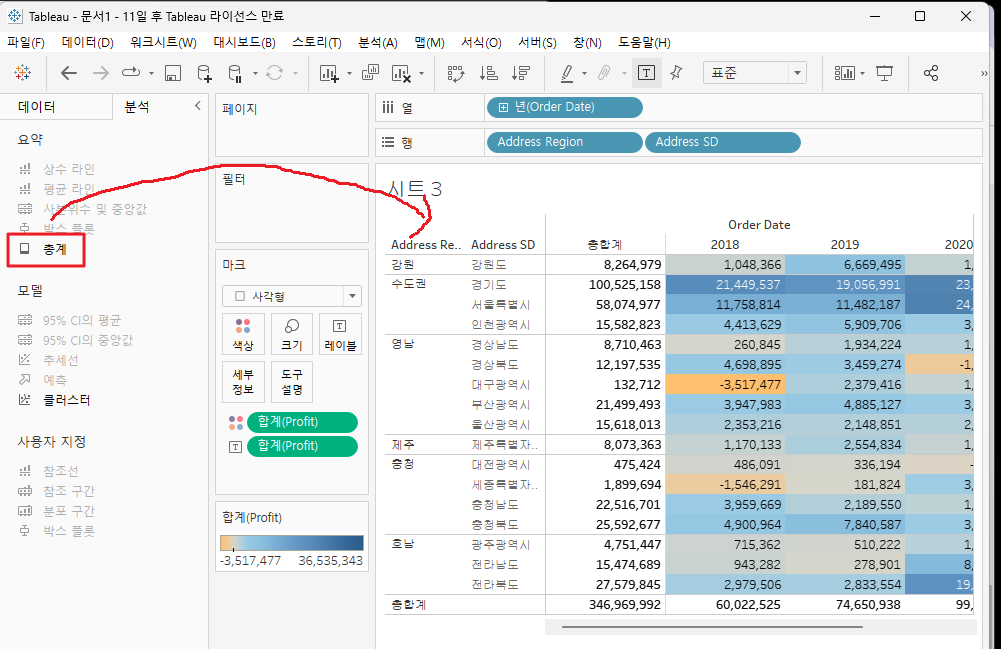Open the 색상 color mark card
Image resolution: width=1001 pixels, height=649 pixels.
243,334
